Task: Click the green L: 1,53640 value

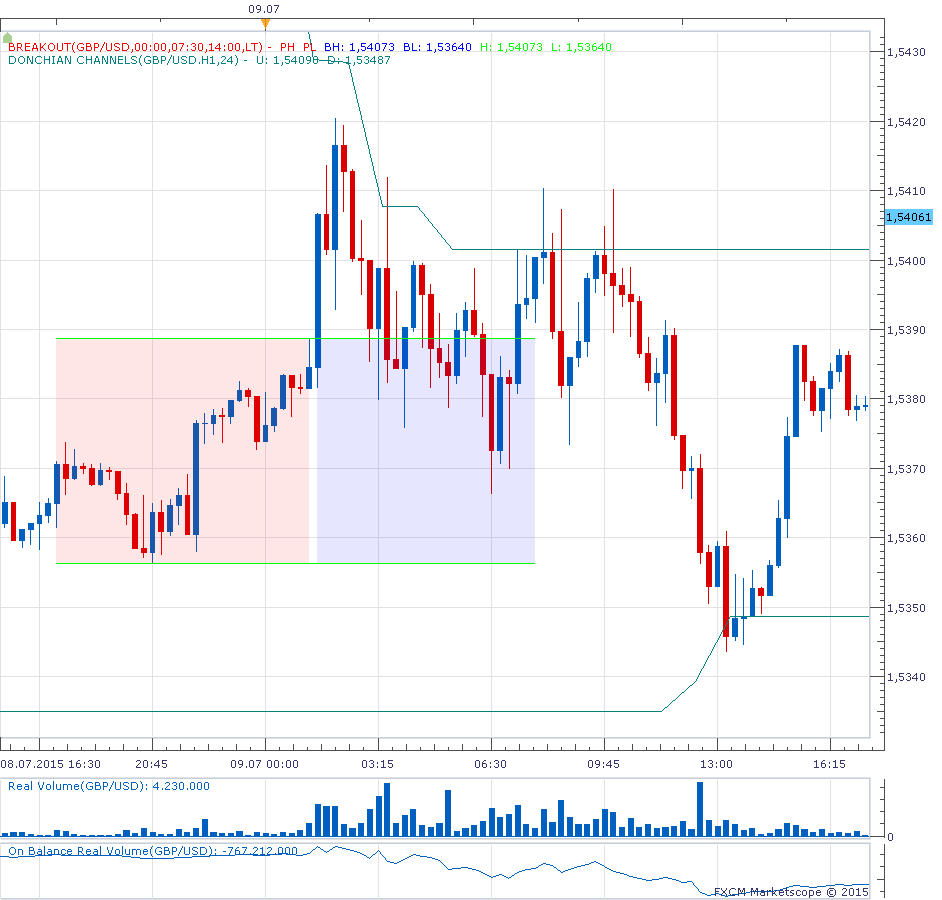Action: 581,47
